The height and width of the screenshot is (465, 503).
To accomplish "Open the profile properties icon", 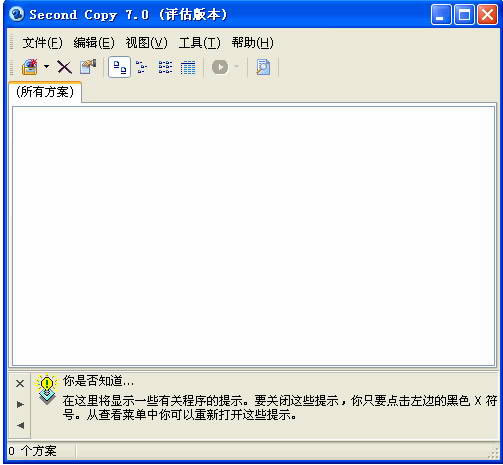I will click(x=88, y=67).
